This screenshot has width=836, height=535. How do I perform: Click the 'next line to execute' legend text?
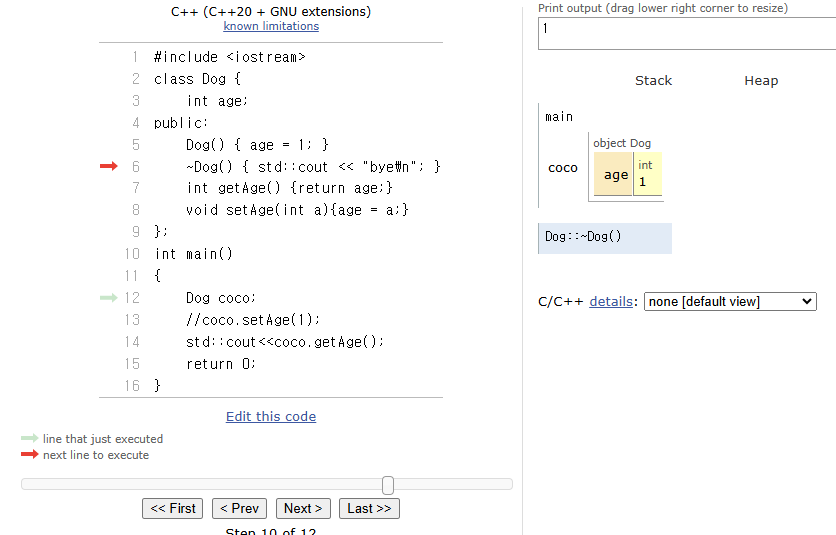[x=96, y=455]
